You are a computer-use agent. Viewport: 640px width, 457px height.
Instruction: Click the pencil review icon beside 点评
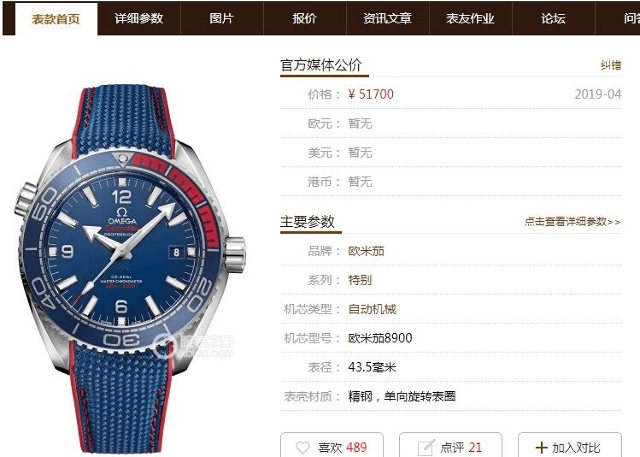click(x=426, y=448)
